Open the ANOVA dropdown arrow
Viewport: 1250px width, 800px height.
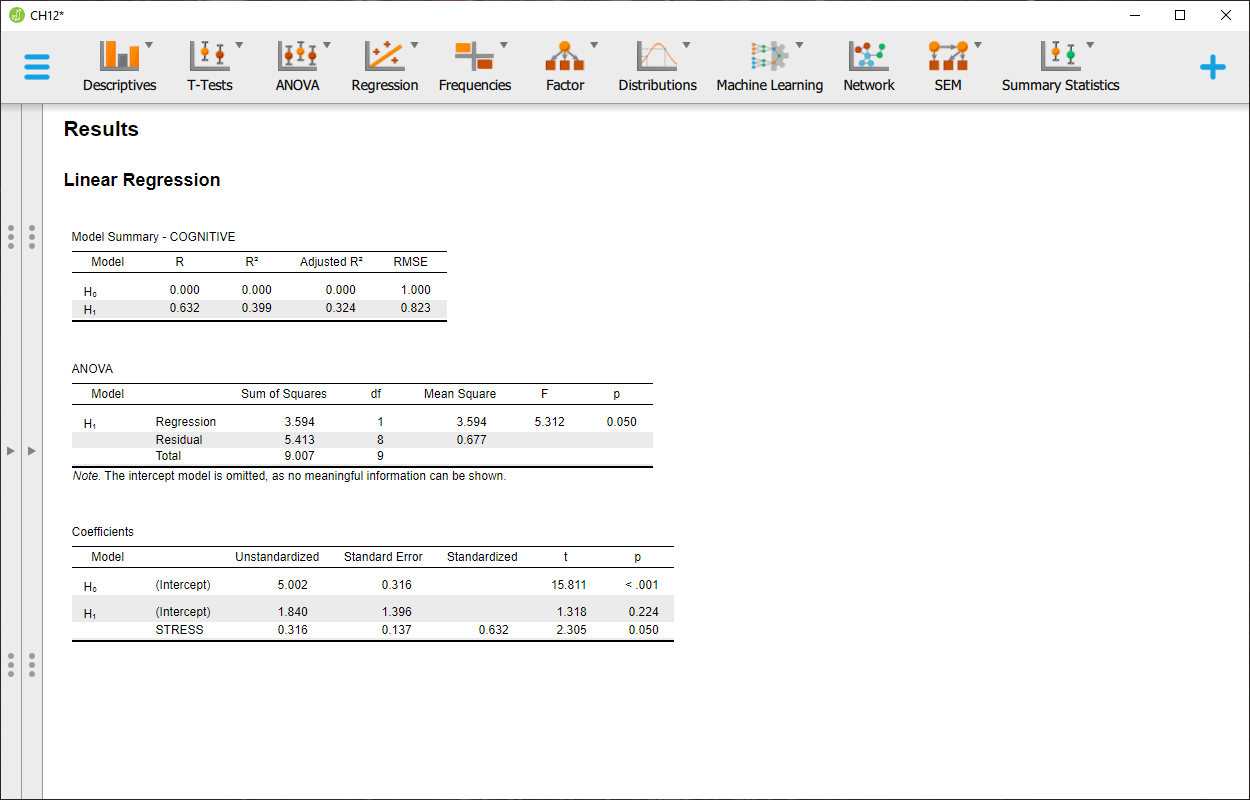point(327,44)
